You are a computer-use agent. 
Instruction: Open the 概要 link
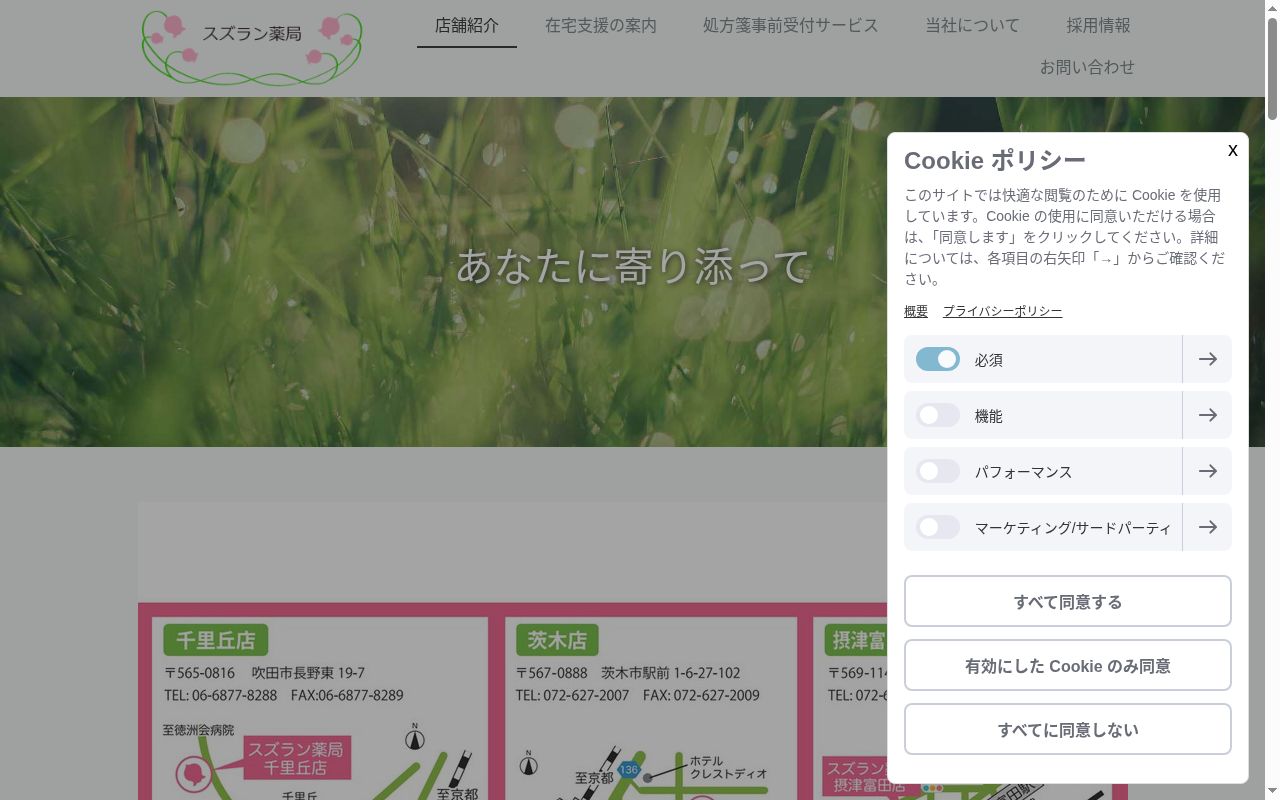pyautogui.click(x=916, y=311)
